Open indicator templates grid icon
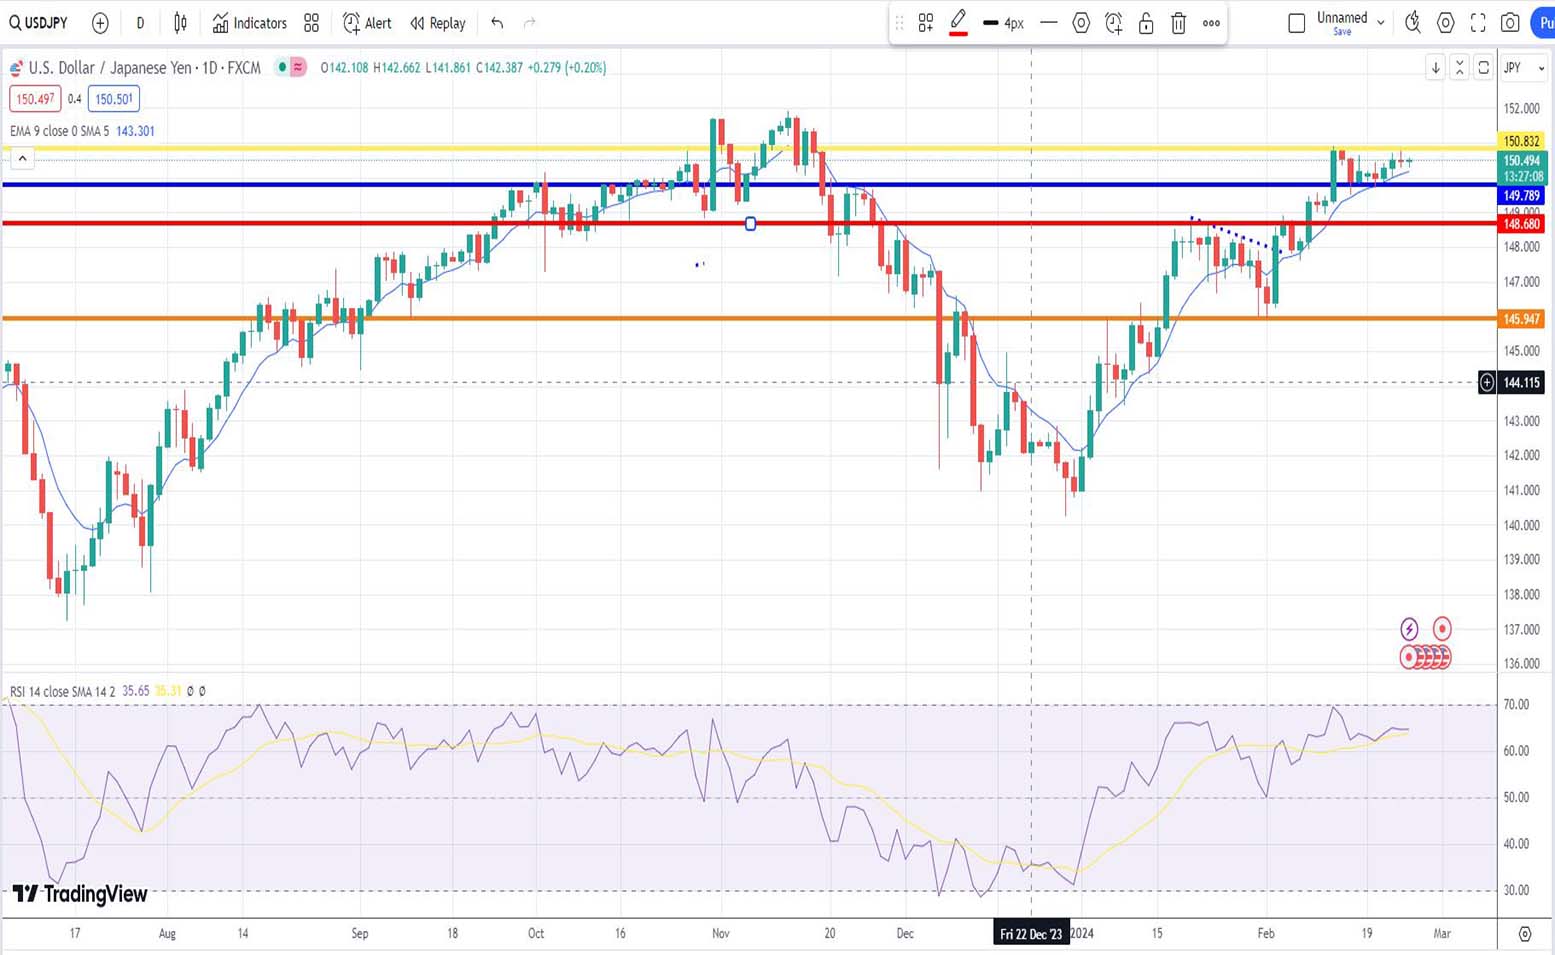Viewport: 1555px width, 955px height. (x=312, y=23)
